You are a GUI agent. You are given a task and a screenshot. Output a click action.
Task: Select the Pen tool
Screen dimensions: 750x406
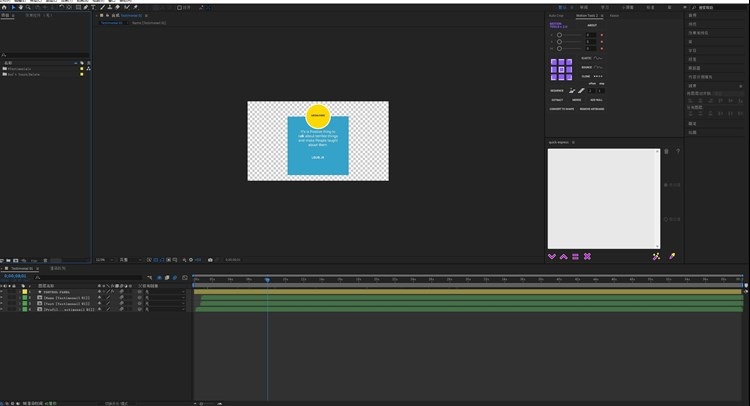tap(86, 8)
